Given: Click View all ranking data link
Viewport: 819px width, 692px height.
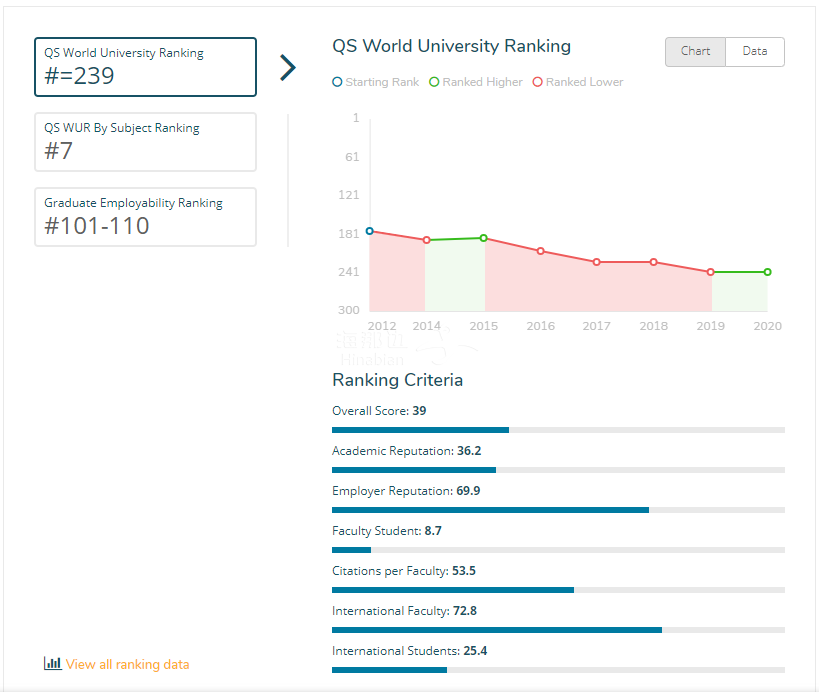Looking at the screenshot, I should (127, 664).
